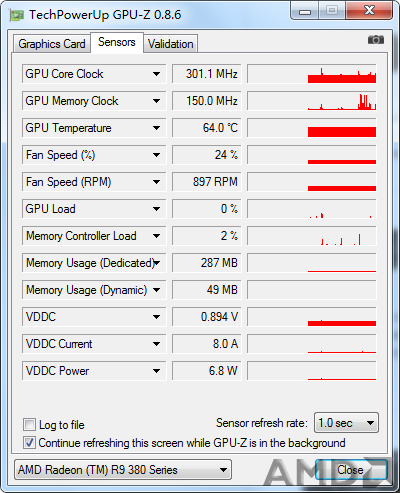The width and height of the screenshot is (400, 493).
Task: Click the GPU Load value field
Action: [207, 209]
